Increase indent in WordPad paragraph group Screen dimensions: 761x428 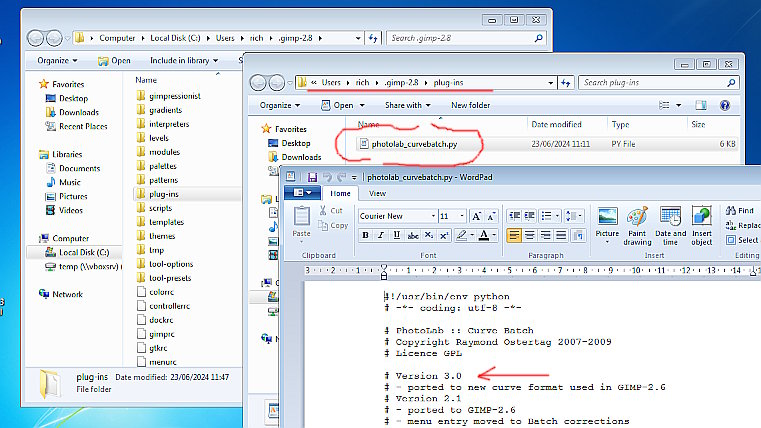(529, 216)
